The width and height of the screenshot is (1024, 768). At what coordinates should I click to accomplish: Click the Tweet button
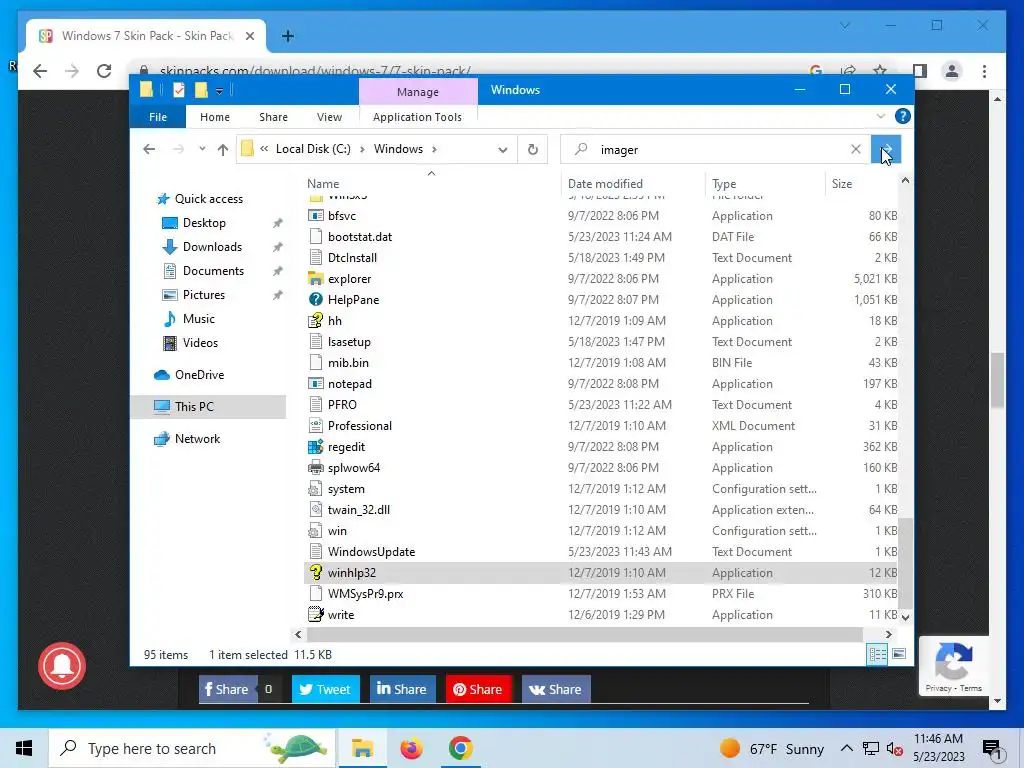point(325,689)
